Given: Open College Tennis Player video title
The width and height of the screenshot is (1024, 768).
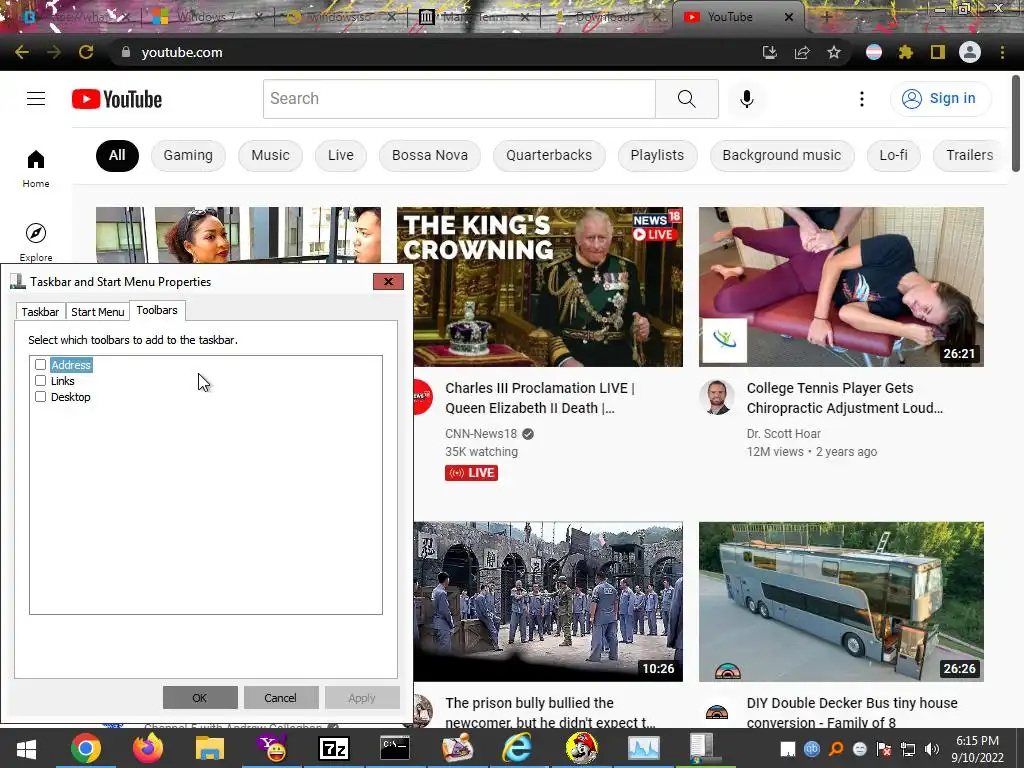Looking at the screenshot, I should click(844, 398).
